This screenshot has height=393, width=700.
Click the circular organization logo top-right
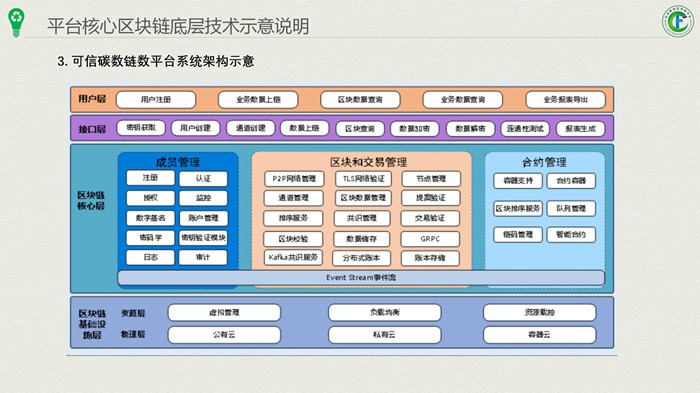coord(678,21)
